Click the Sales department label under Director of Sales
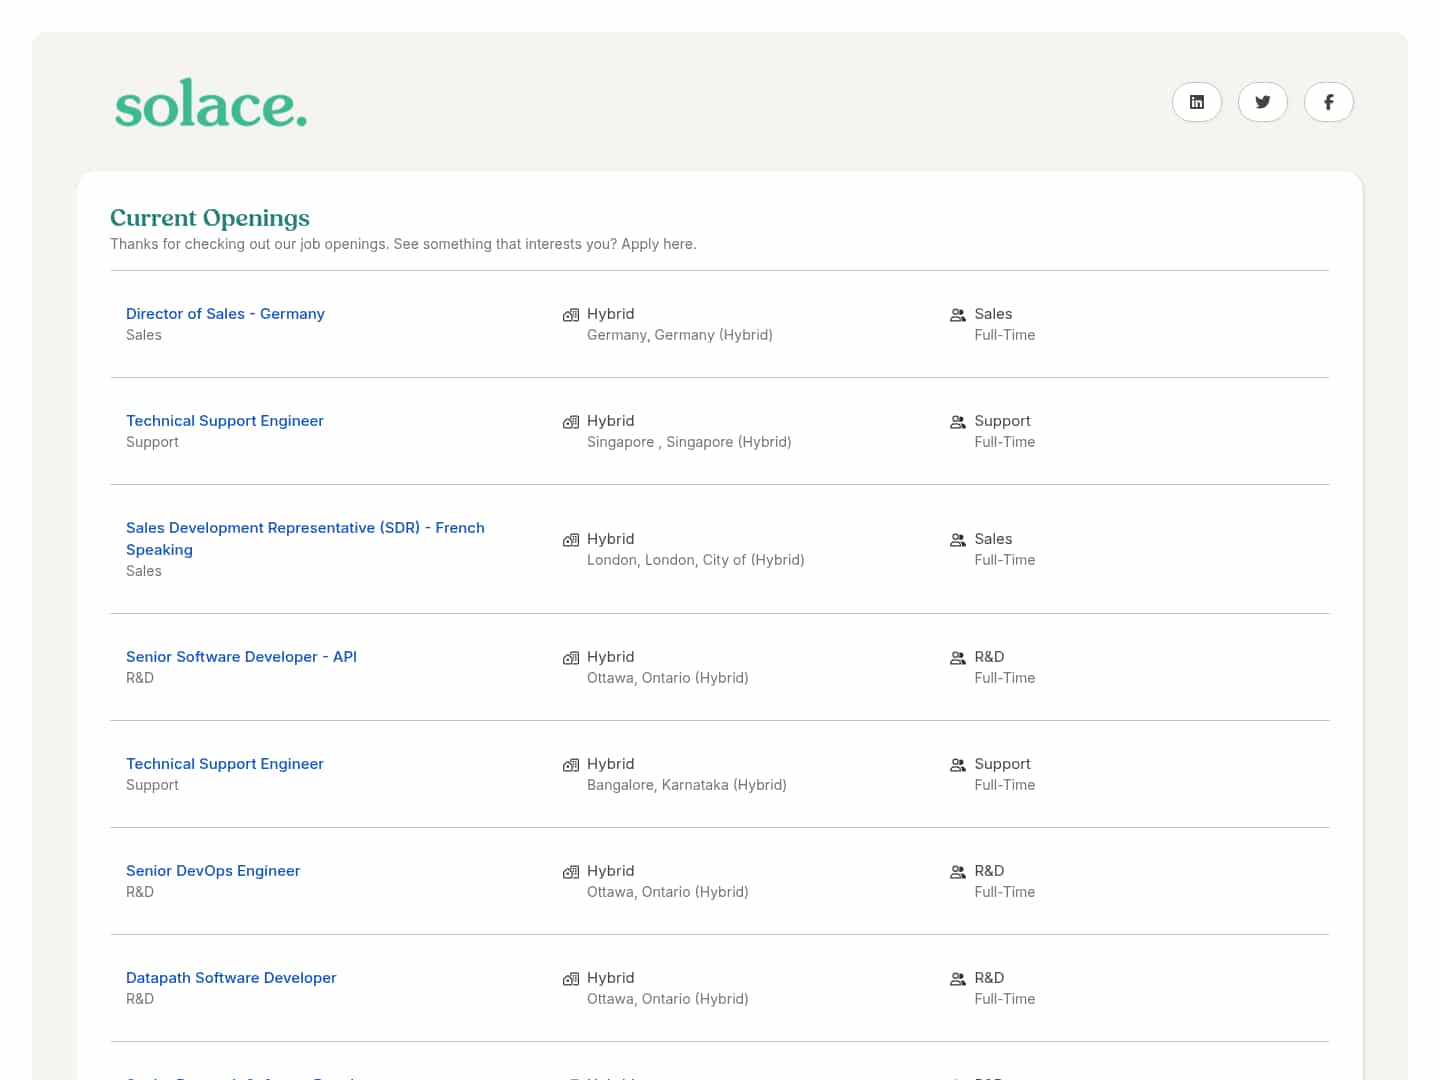The image size is (1440, 1080). point(144,334)
